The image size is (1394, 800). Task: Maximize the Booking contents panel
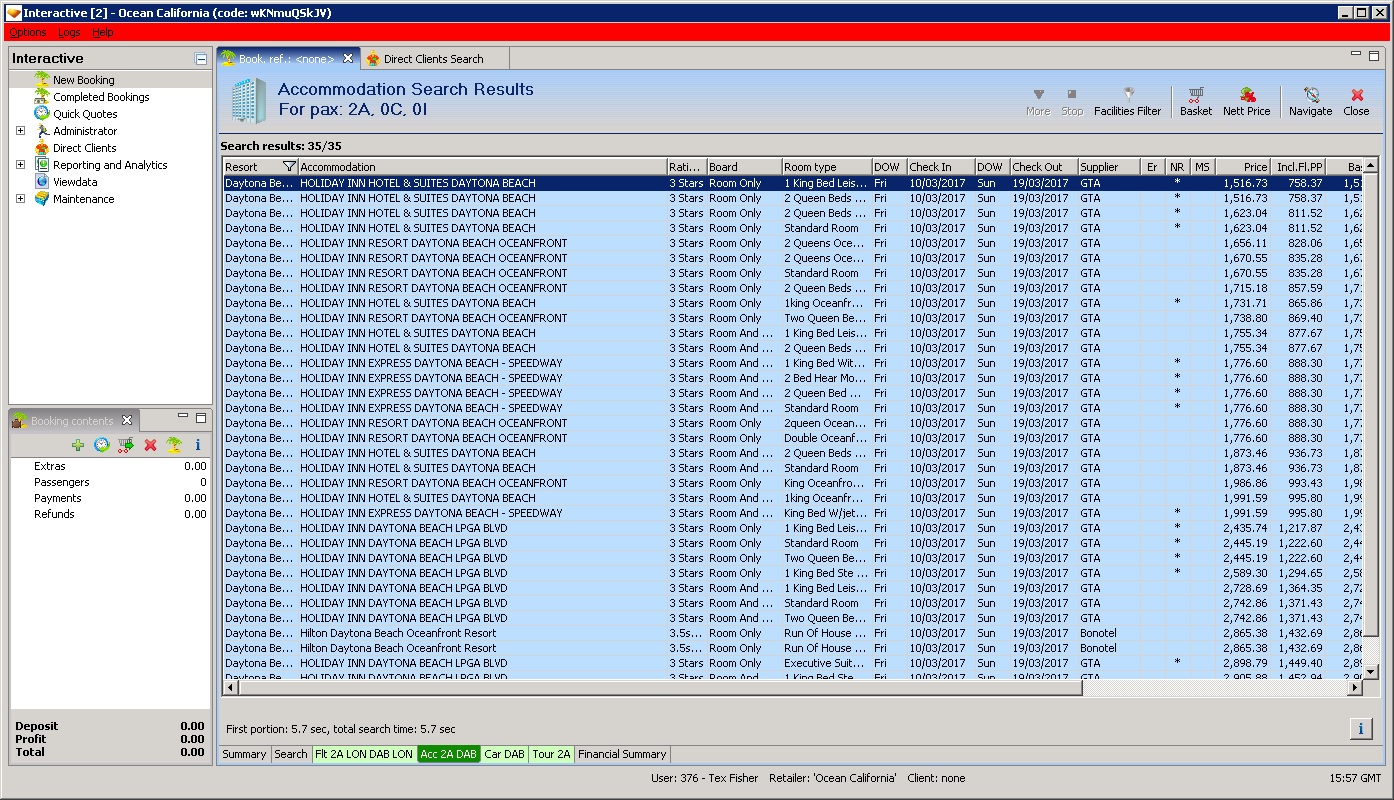tap(201, 417)
